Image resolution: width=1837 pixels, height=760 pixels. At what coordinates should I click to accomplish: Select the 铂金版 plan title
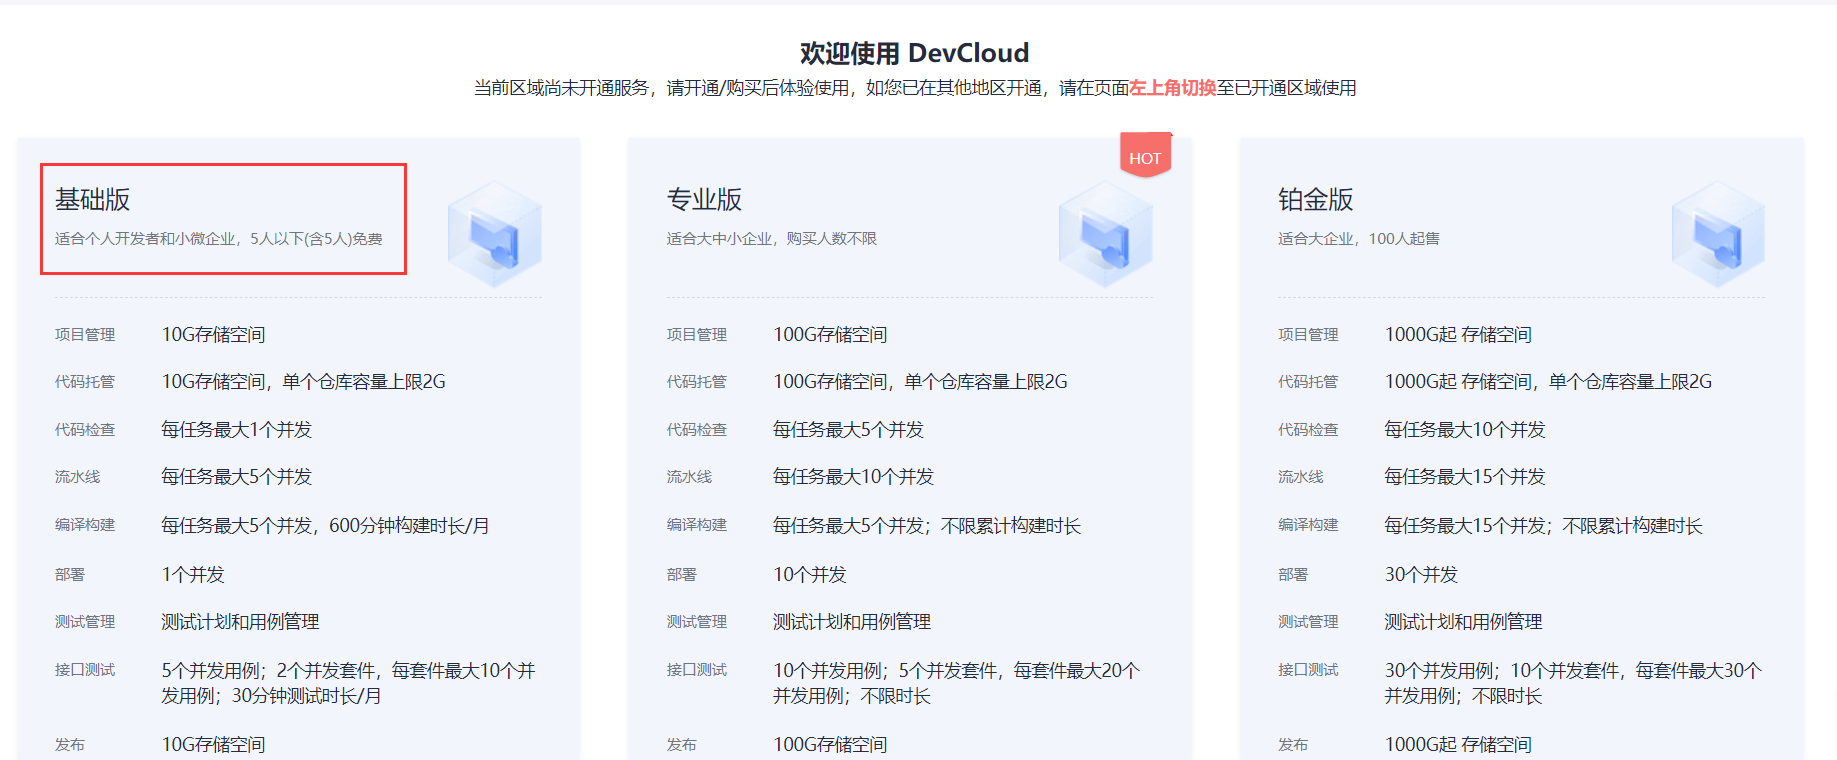pyautogui.click(x=1316, y=200)
